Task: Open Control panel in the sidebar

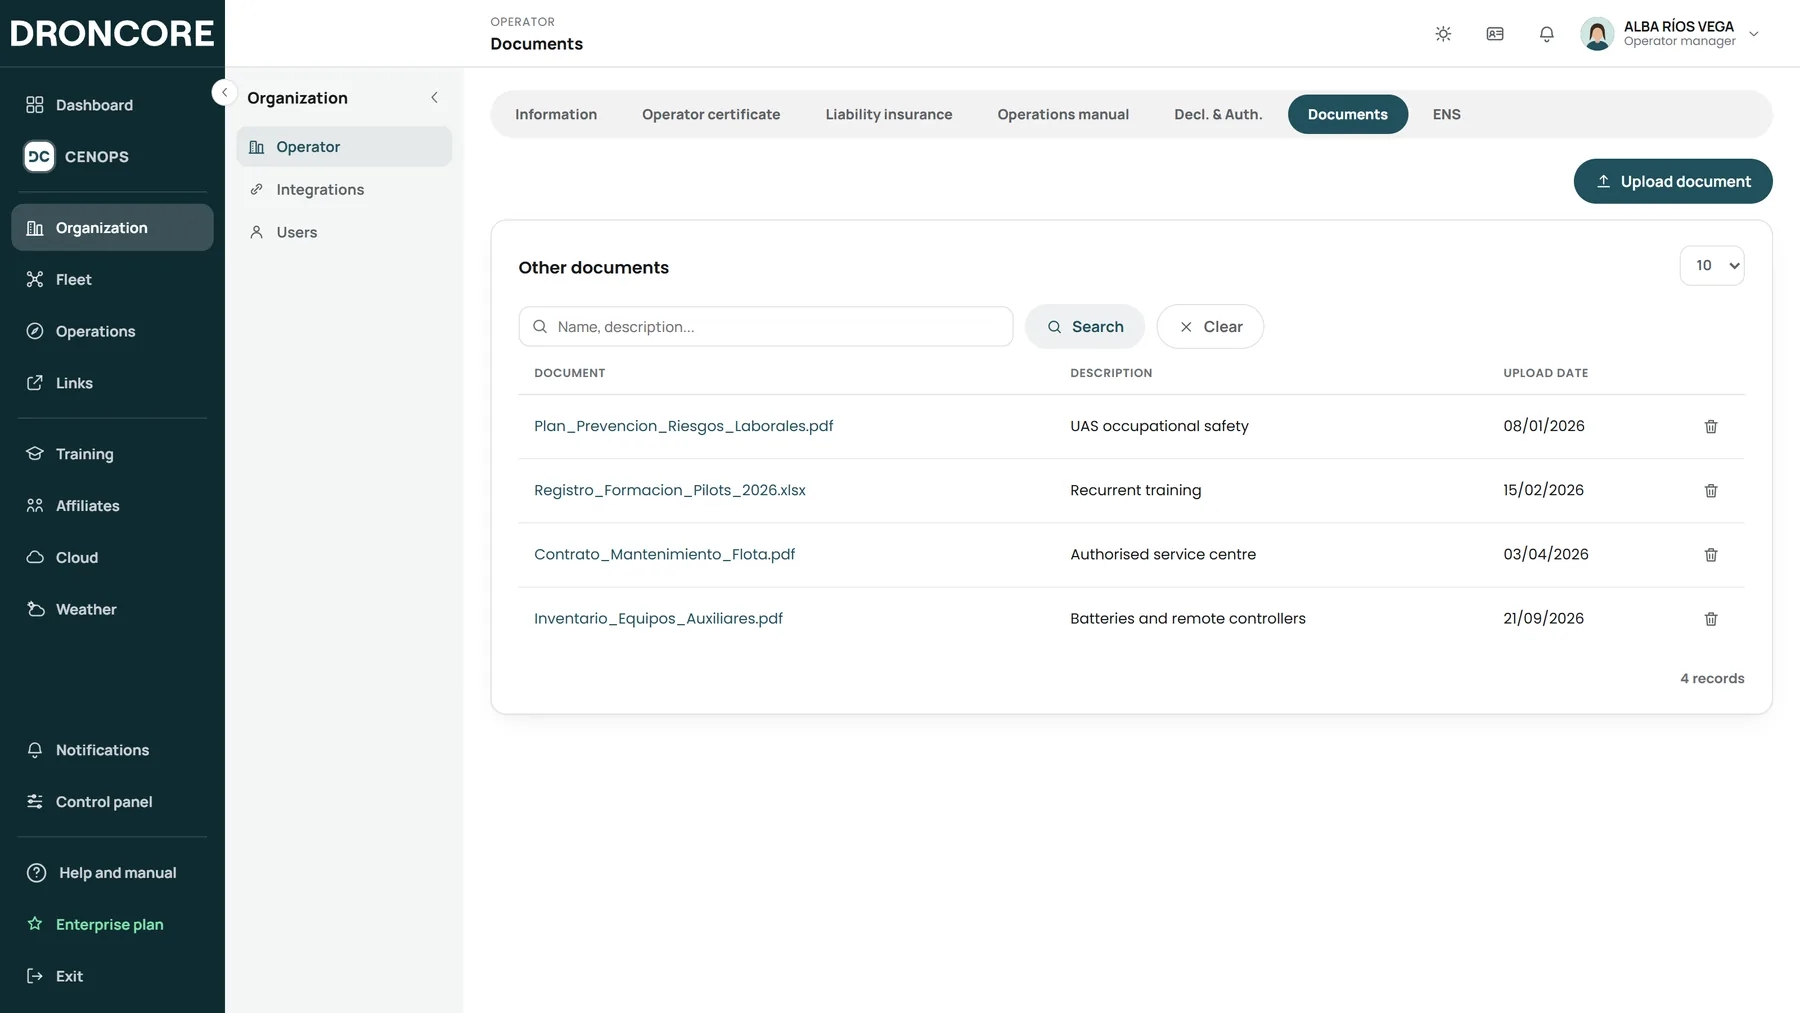Action: [x=112, y=802]
